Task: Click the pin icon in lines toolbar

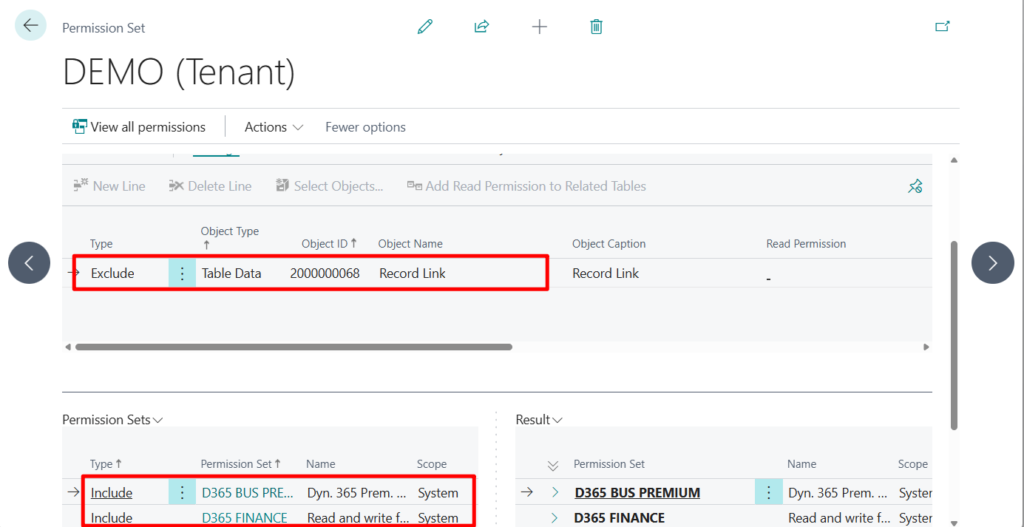Action: click(915, 186)
